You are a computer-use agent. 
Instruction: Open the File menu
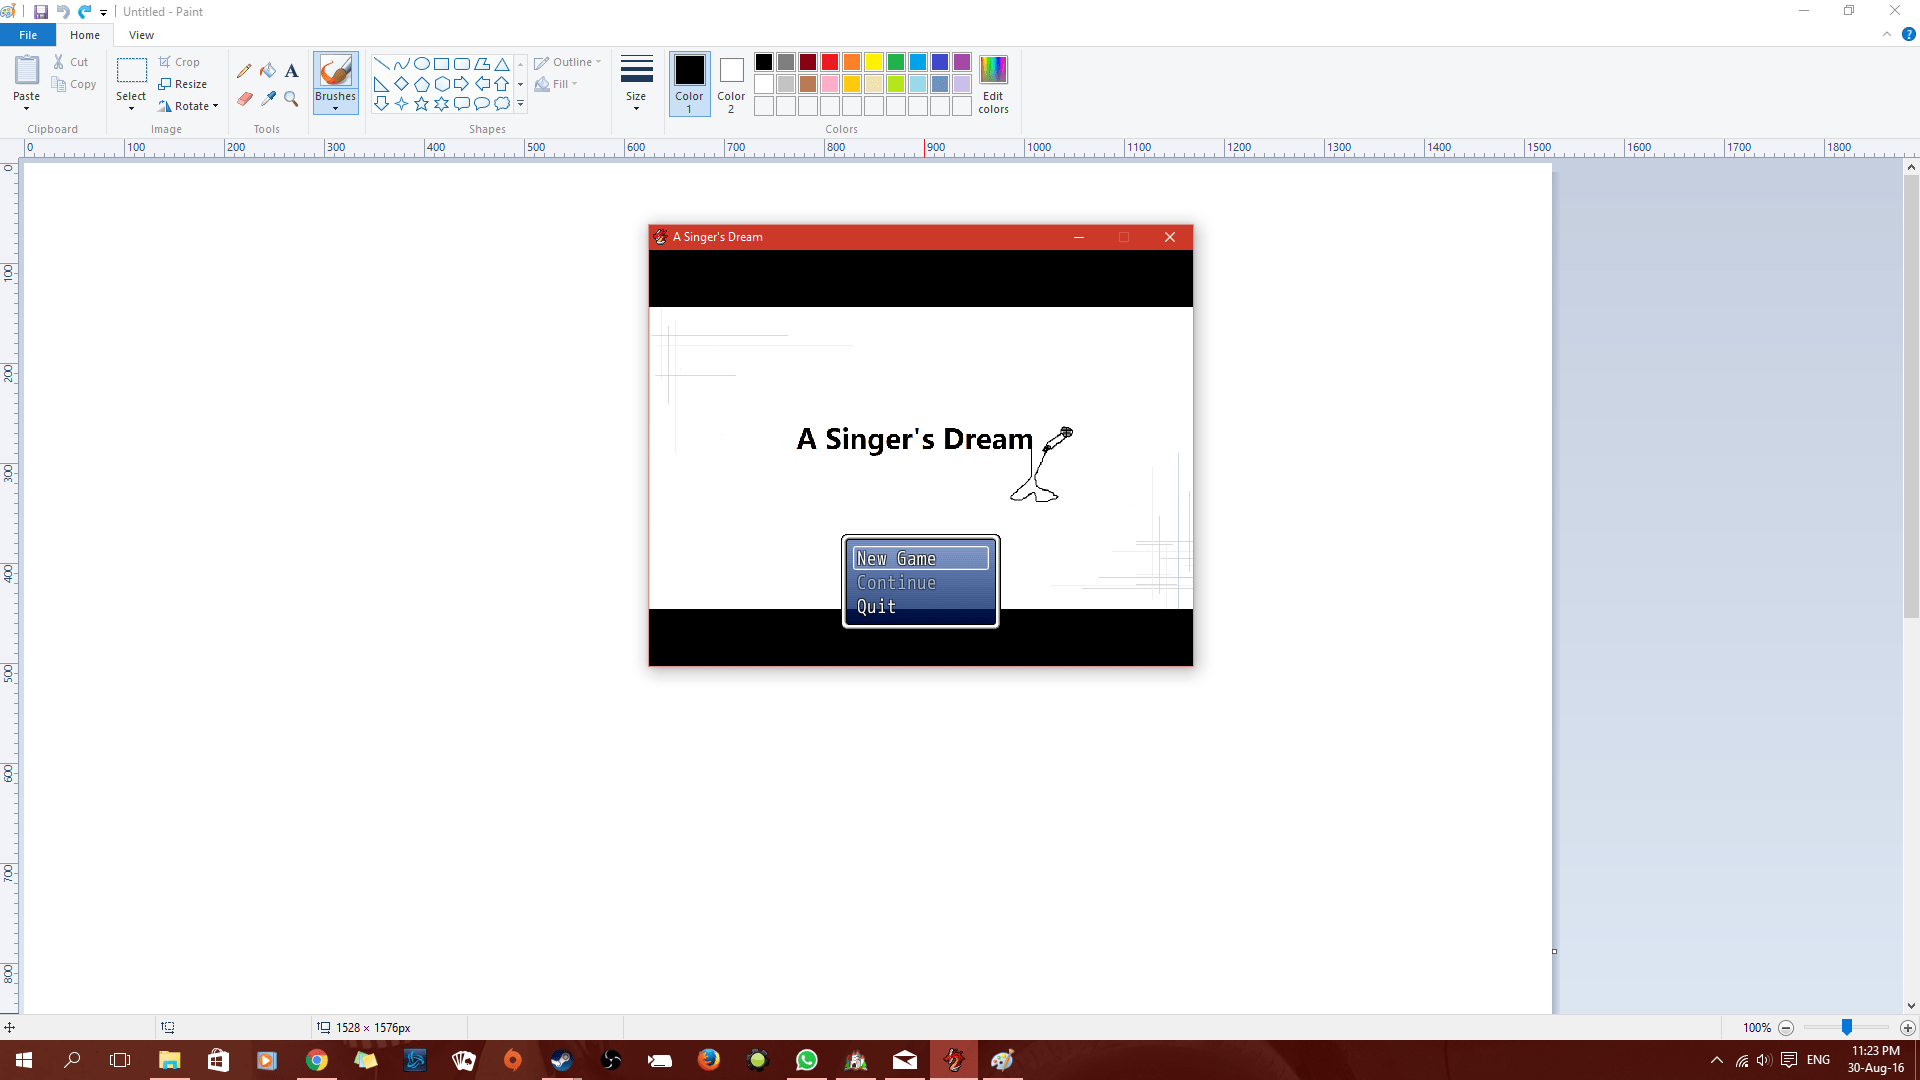click(x=27, y=34)
